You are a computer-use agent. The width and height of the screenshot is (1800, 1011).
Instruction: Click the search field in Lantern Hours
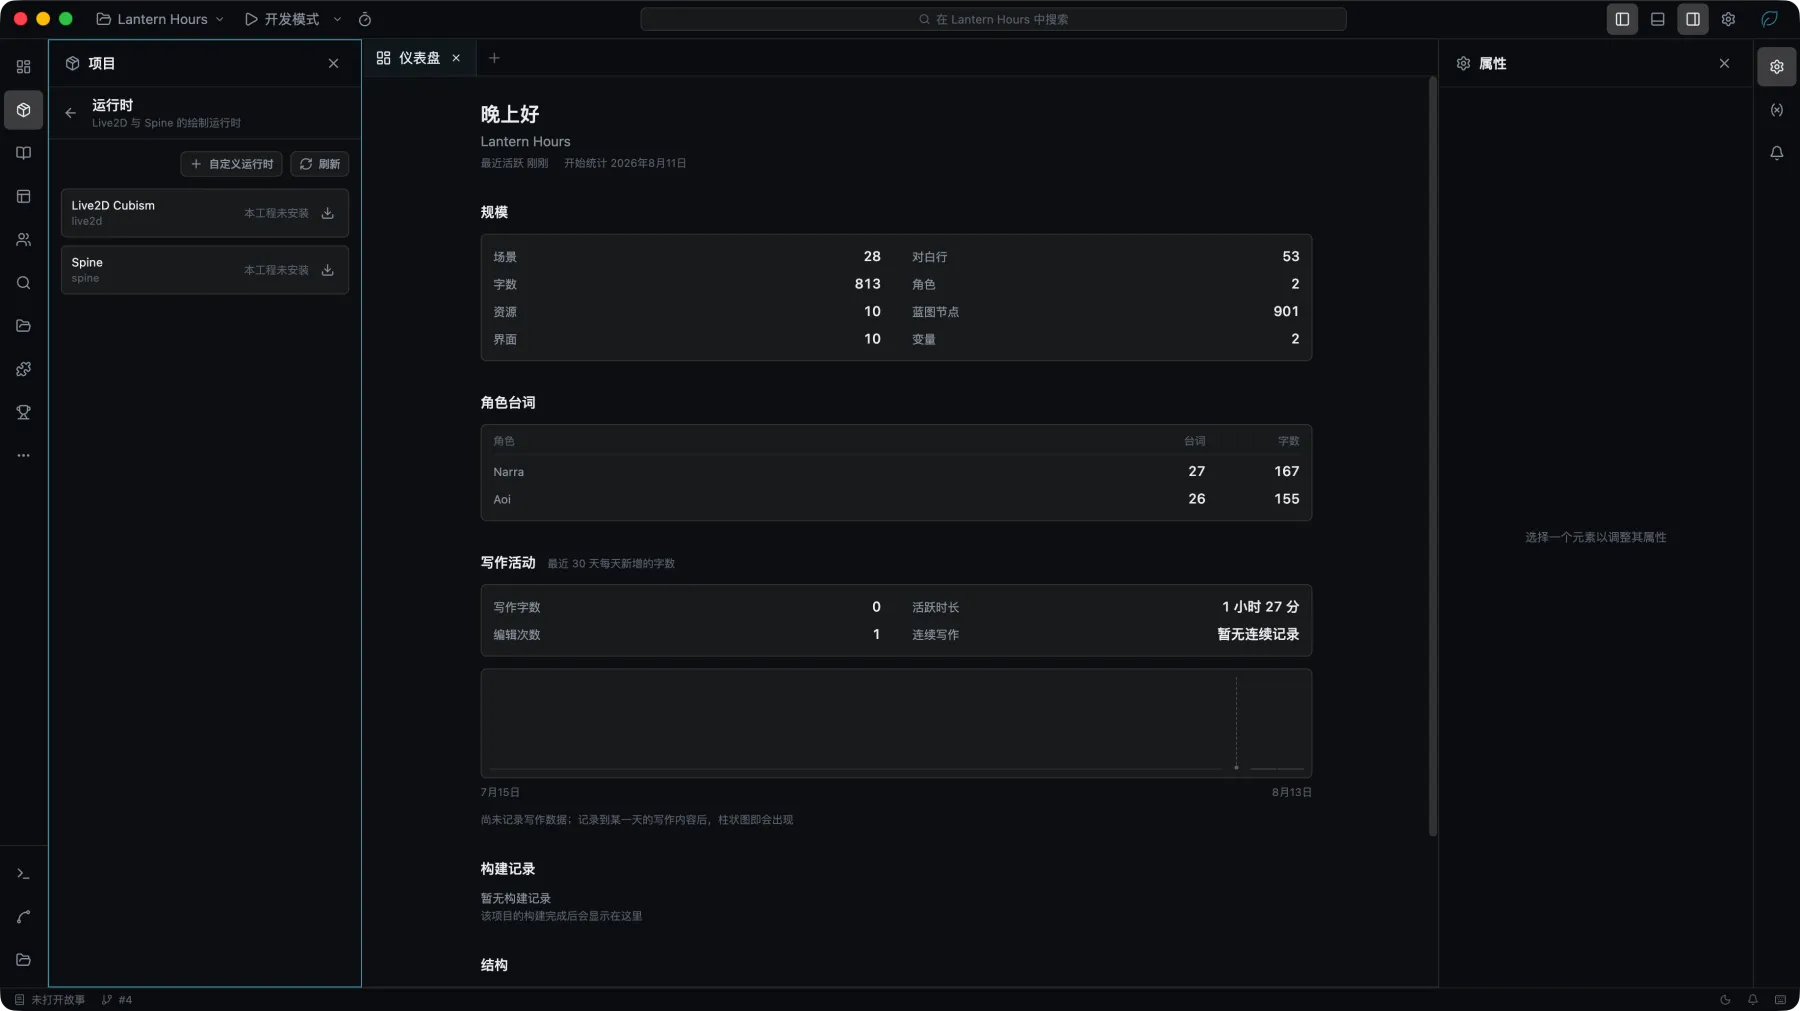coord(993,19)
